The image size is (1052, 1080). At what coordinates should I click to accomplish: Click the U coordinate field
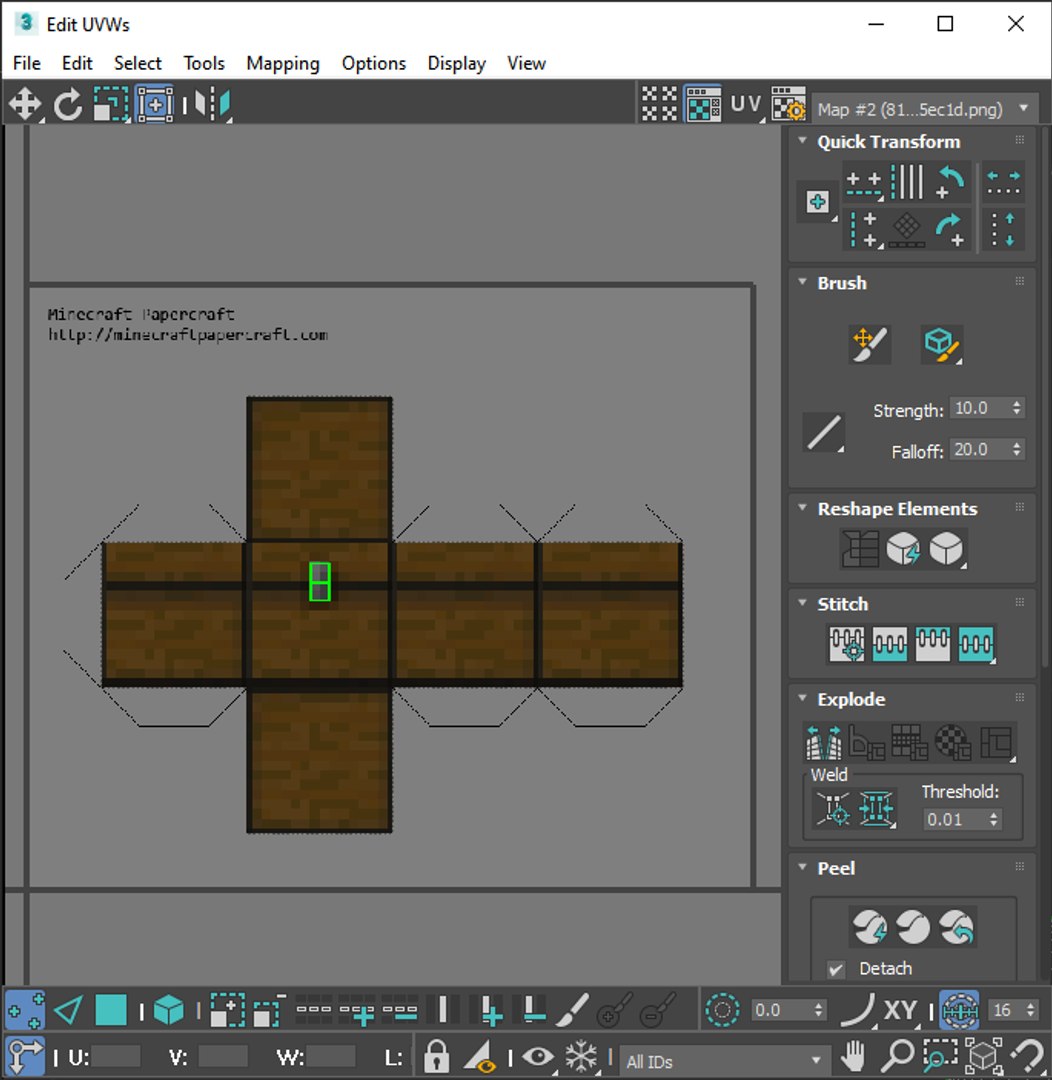(115, 1057)
